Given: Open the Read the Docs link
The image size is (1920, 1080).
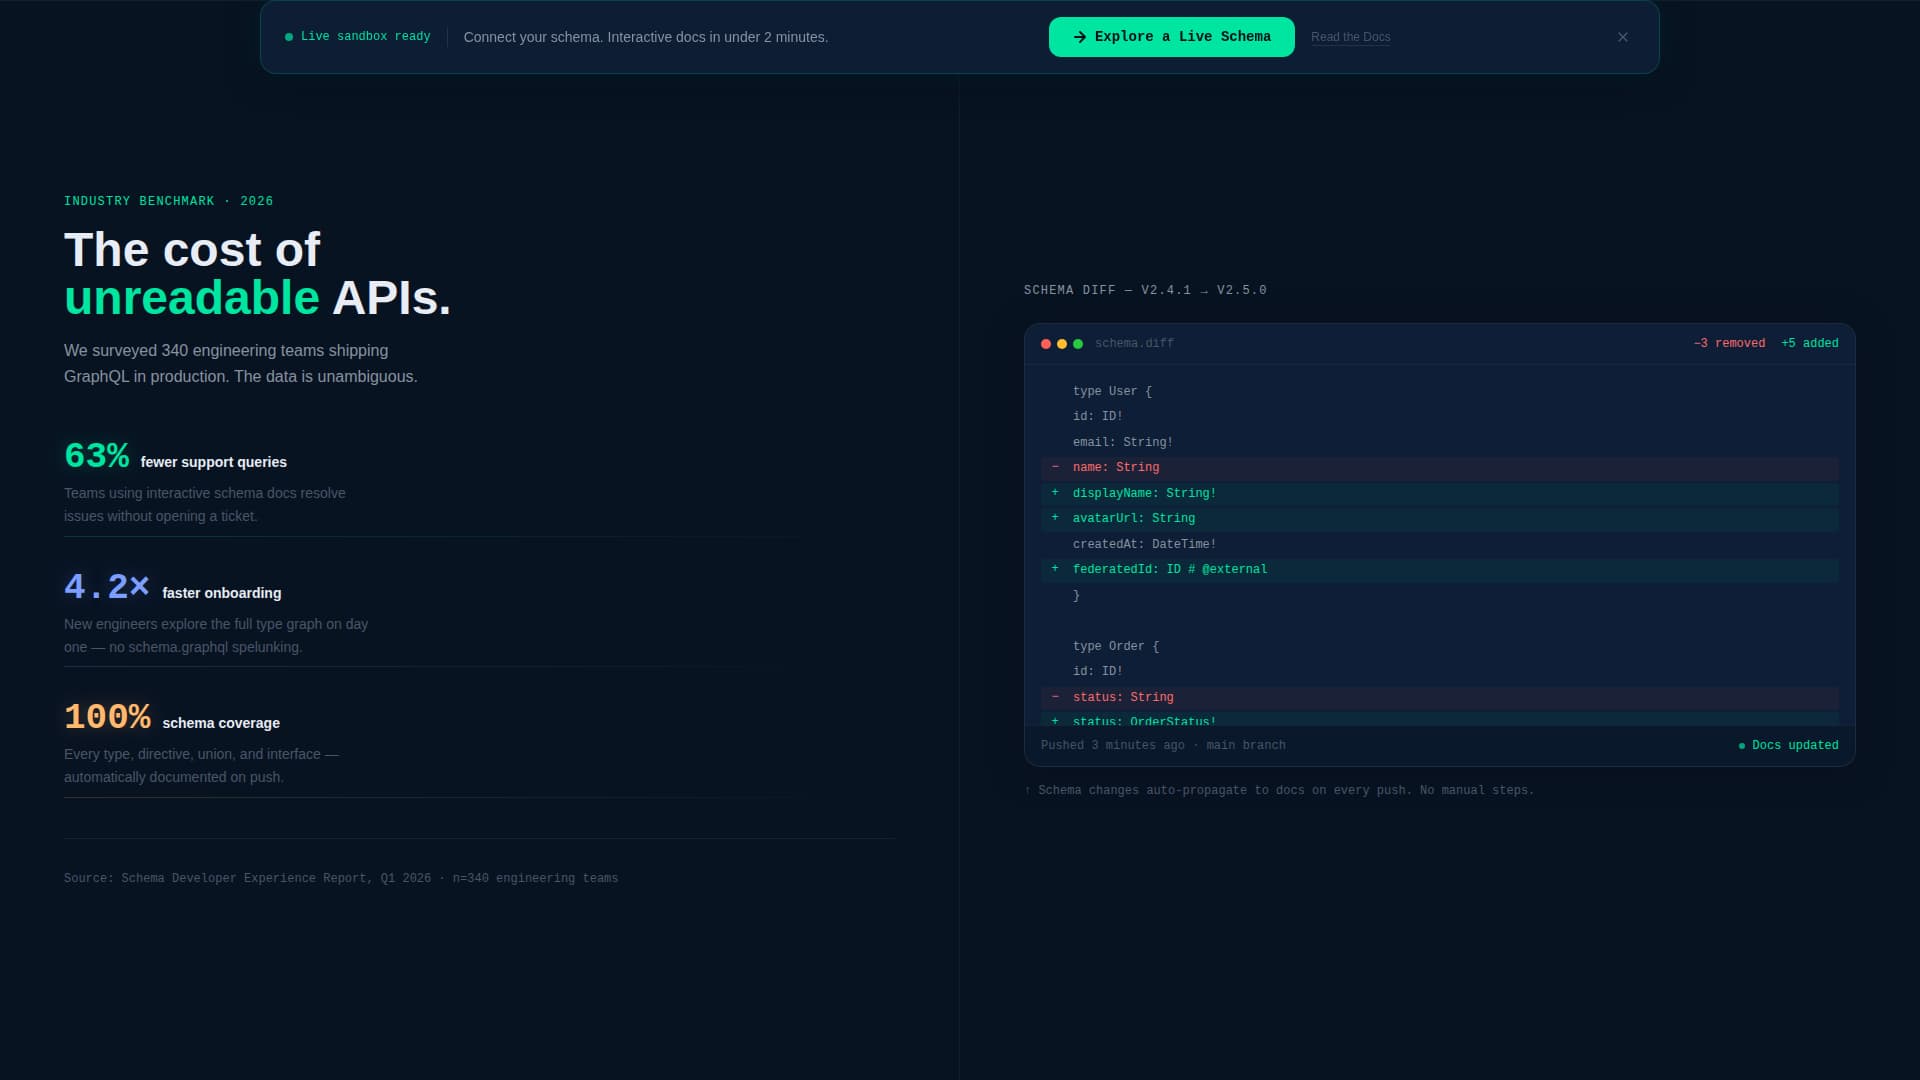Looking at the screenshot, I should pos(1350,37).
